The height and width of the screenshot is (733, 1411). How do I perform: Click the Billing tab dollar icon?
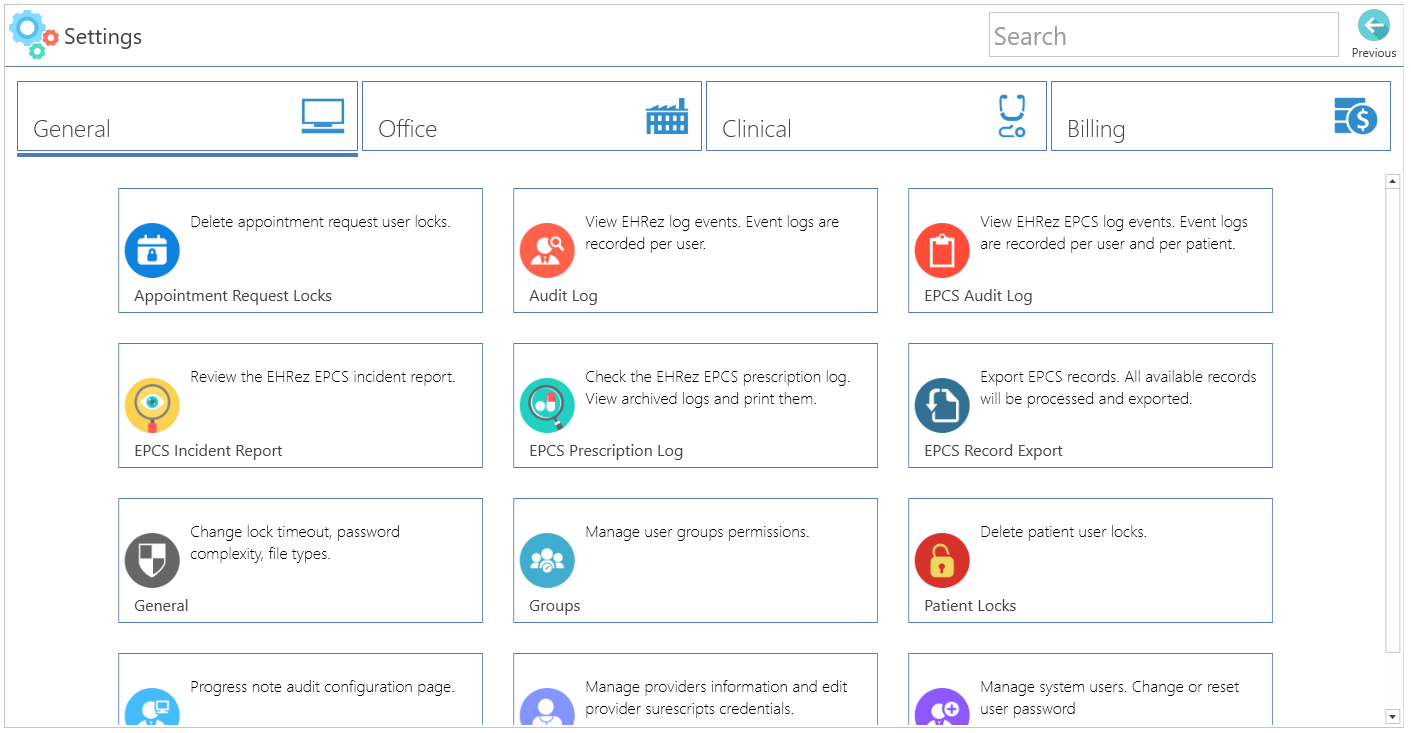(x=1356, y=116)
